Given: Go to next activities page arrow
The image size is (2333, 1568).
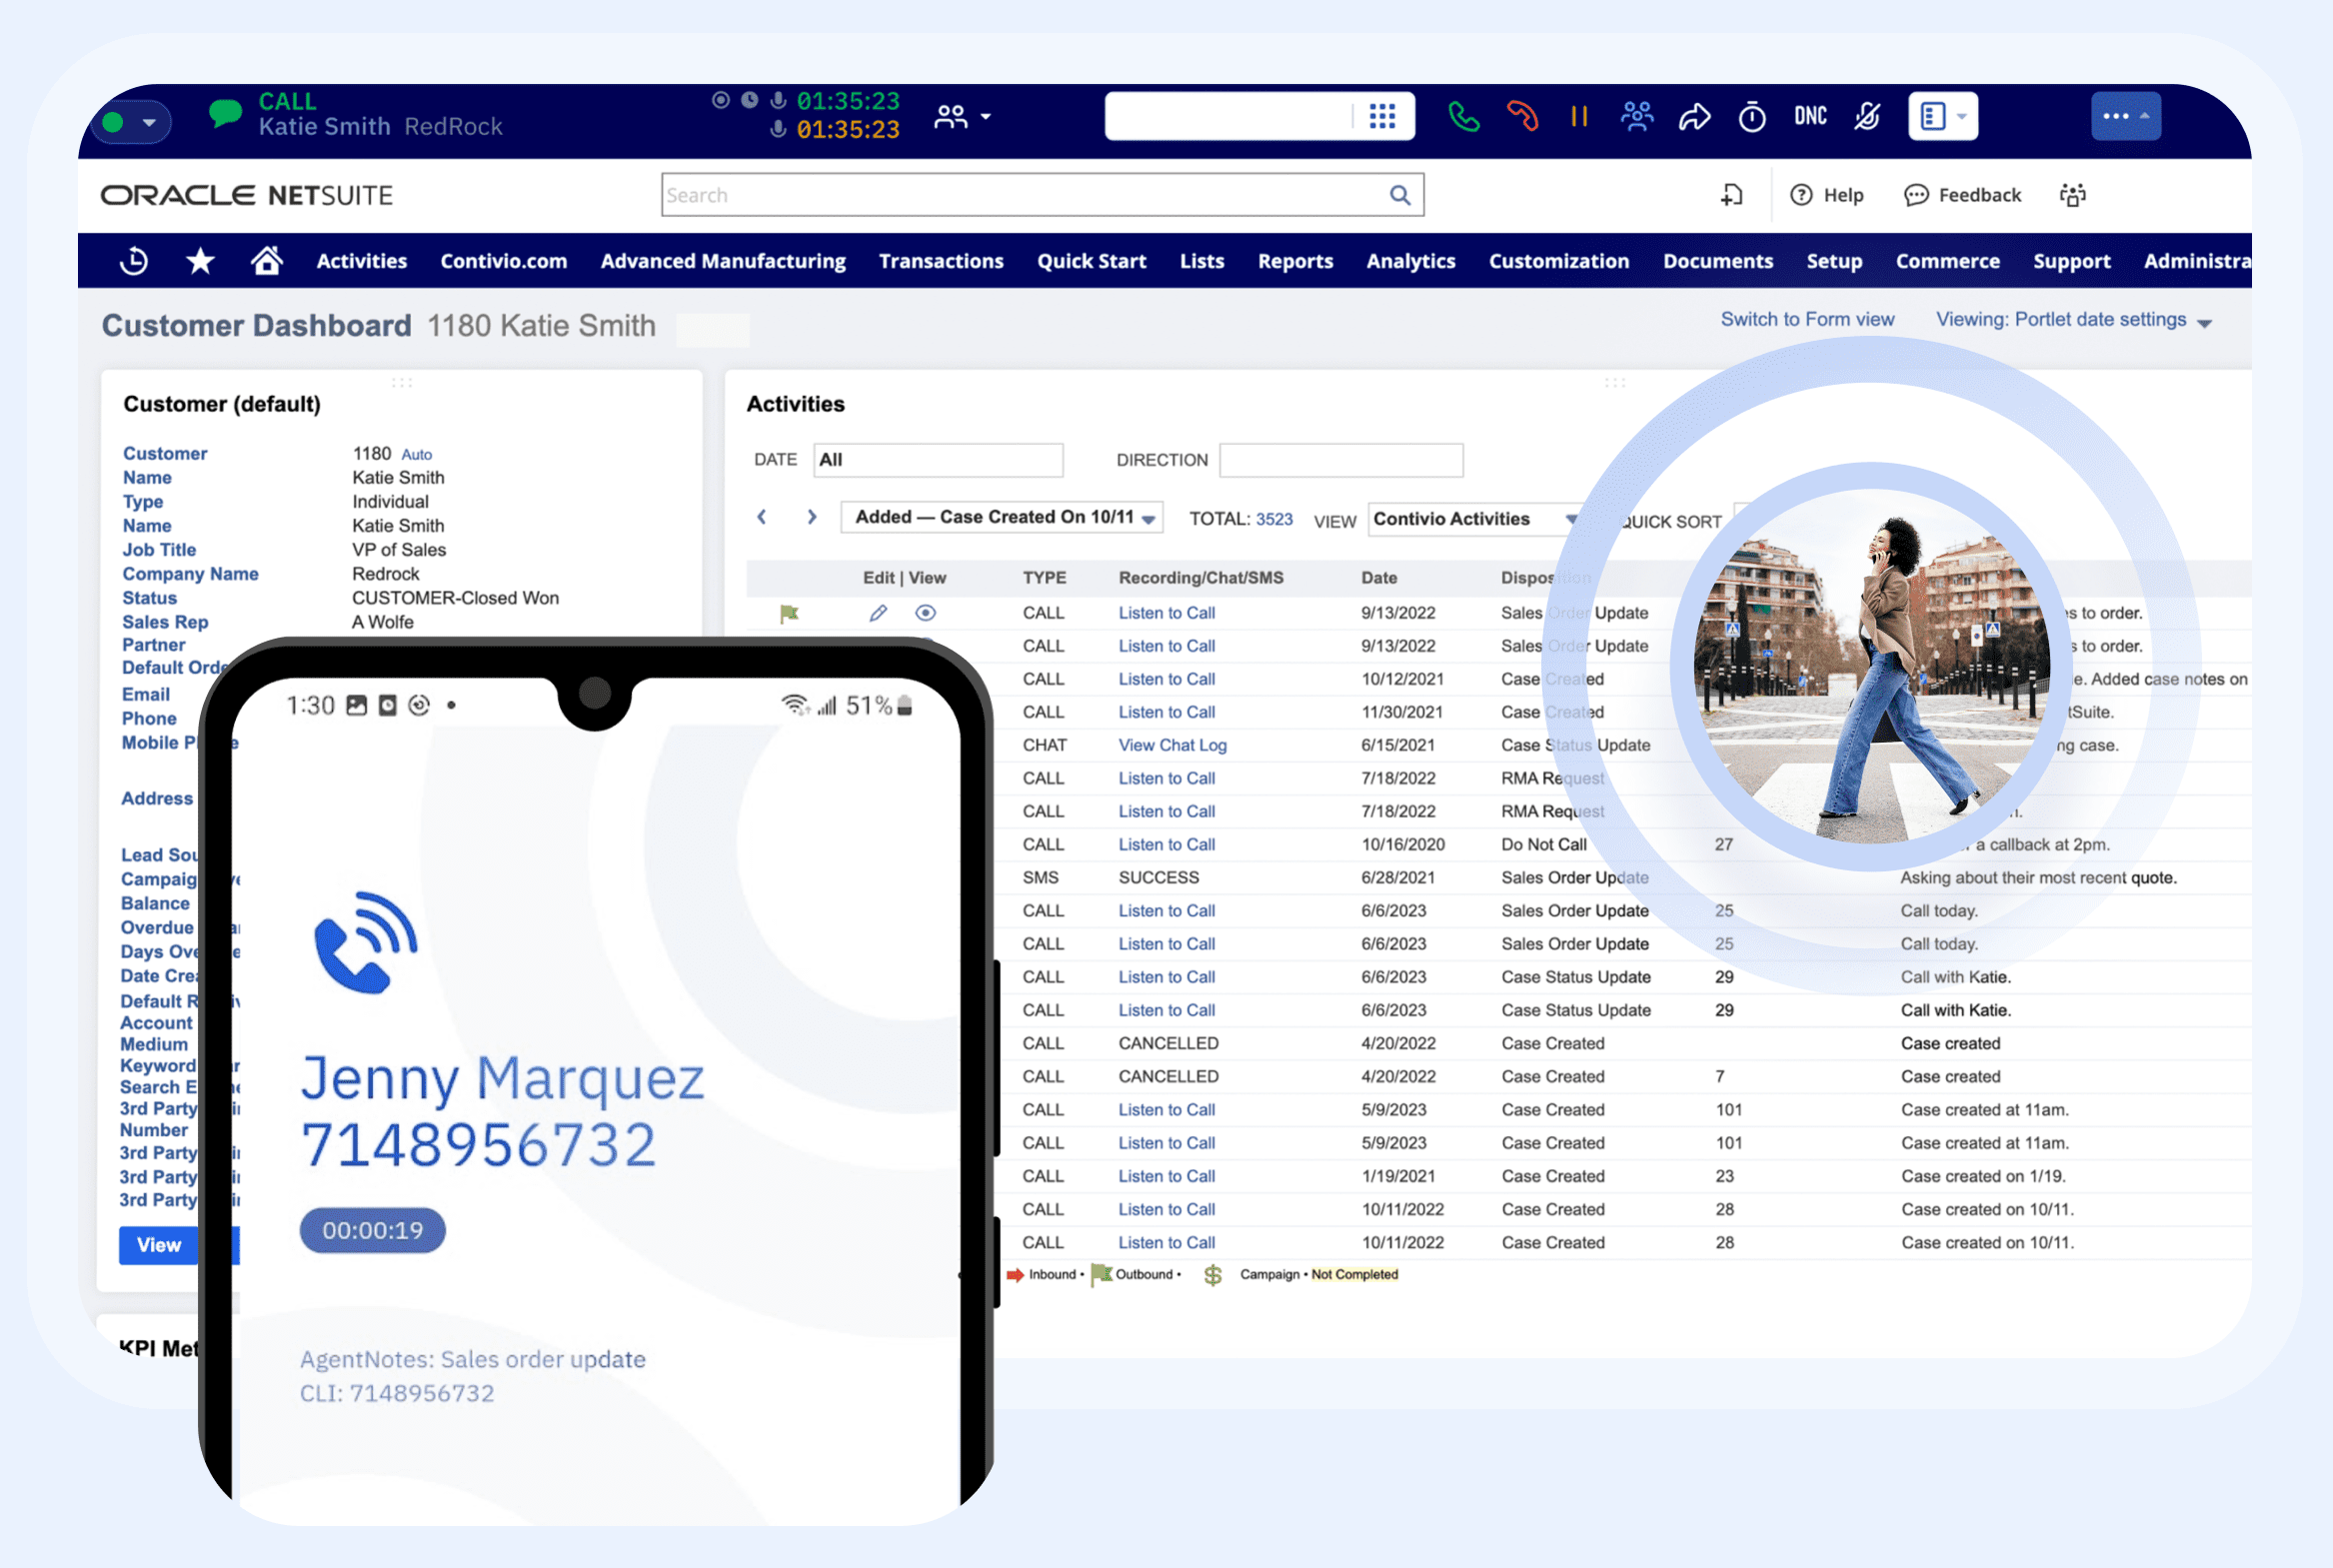Looking at the screenshot, I should coord(812,517).
